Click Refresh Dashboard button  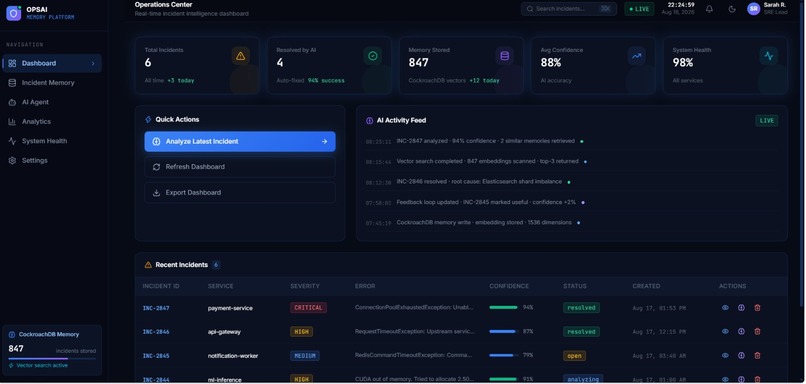click(240, 167)
